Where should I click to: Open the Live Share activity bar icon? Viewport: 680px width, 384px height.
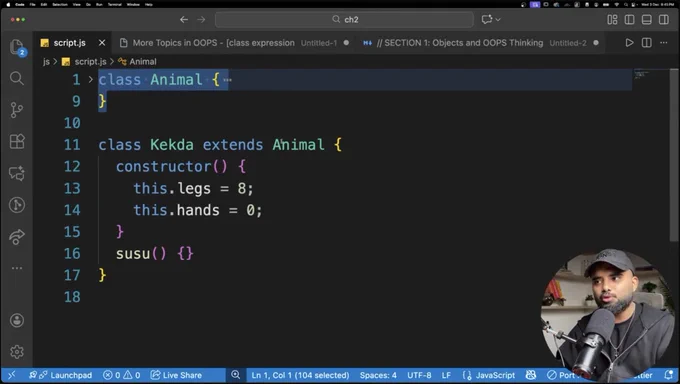click(17, 236)
